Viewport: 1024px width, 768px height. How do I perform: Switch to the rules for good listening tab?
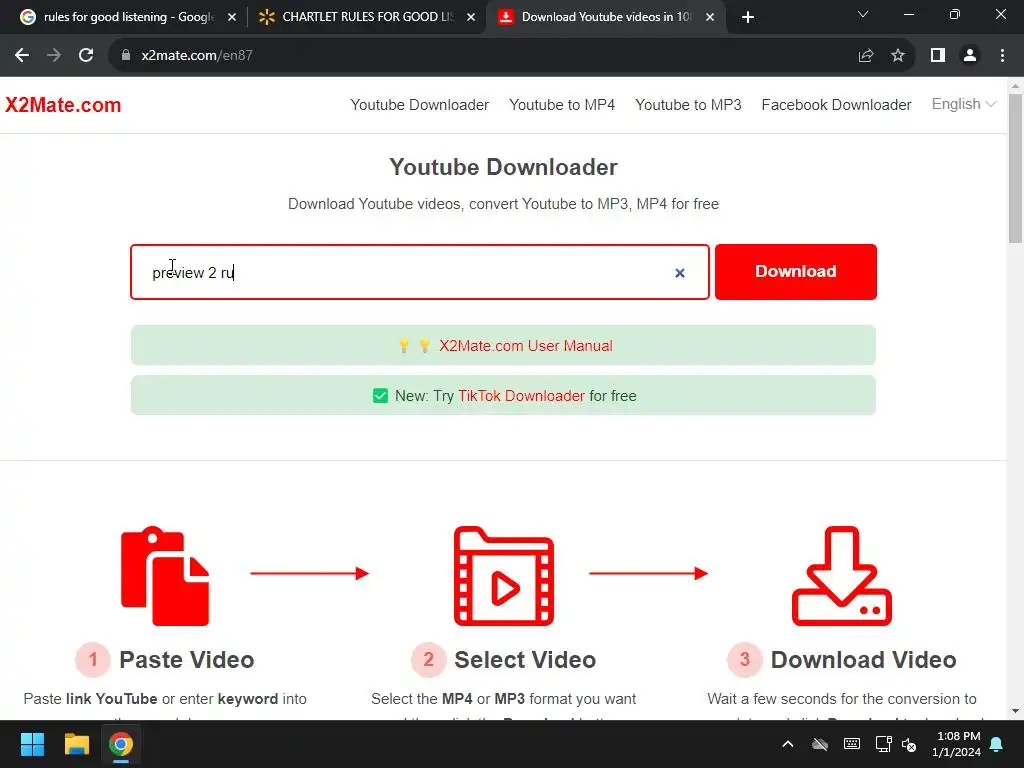tap(129, 17)
